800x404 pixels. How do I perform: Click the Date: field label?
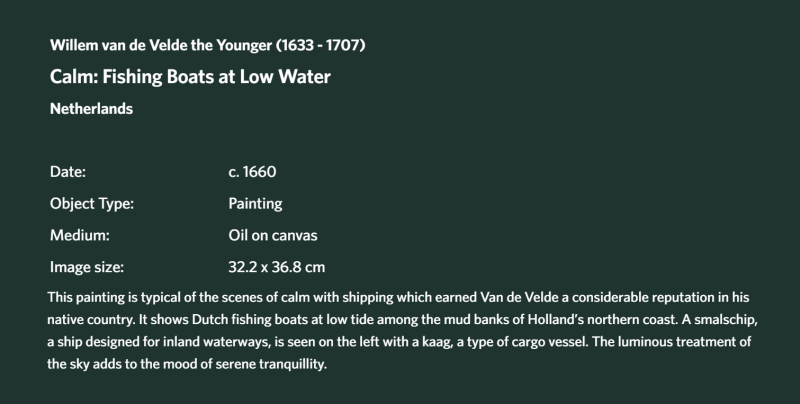68,172
